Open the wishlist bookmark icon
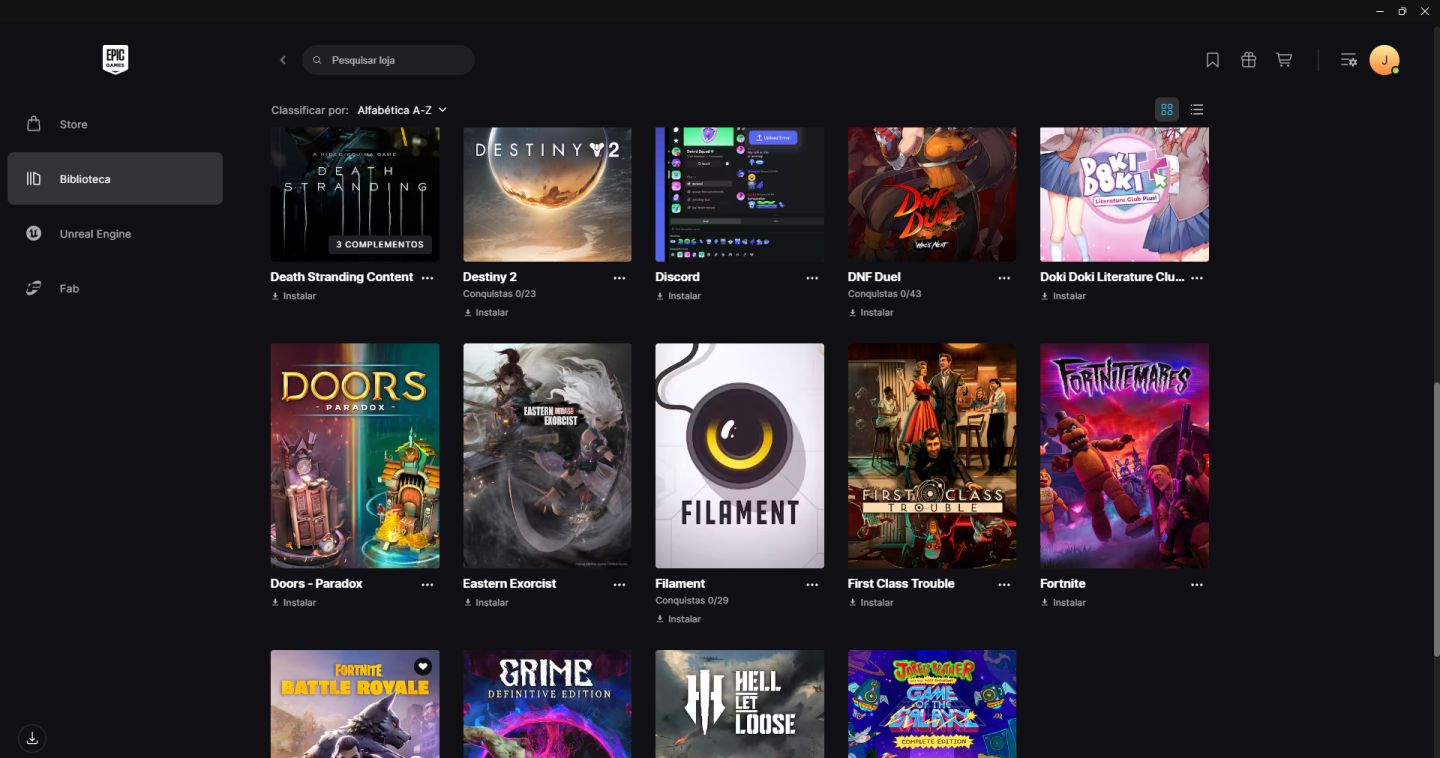This screenshot has height=758, width=1440. click(1213, 60)
